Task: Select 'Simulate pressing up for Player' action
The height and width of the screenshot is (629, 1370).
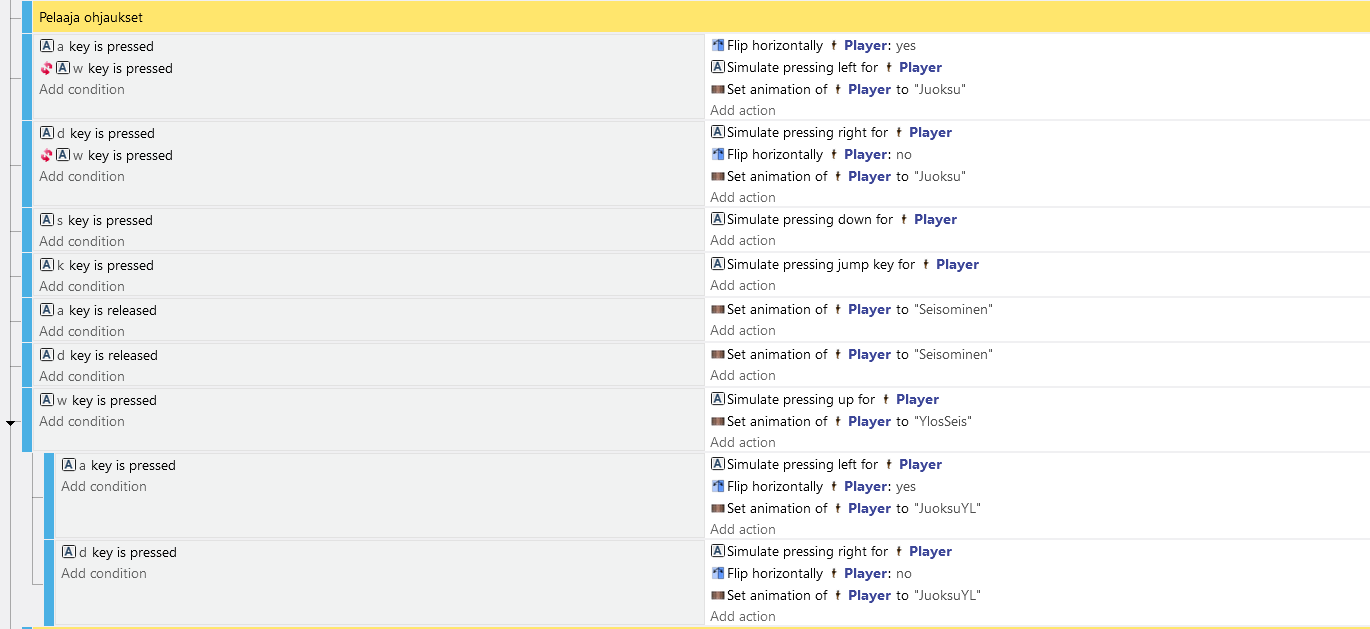Action: [x=825, y=399]
